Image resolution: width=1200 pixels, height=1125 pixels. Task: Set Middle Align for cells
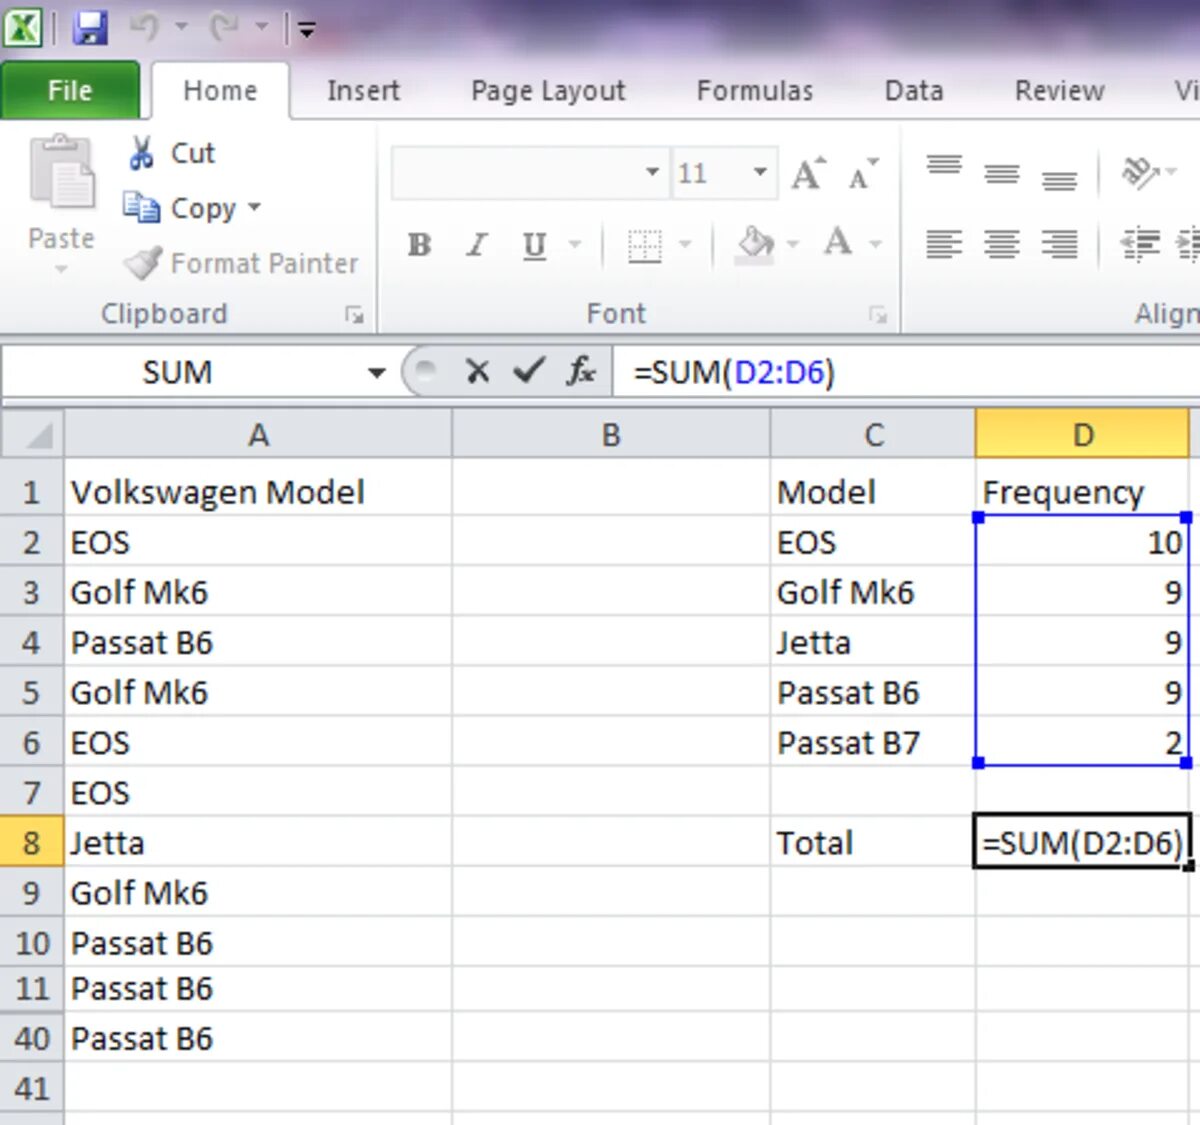1002,173
